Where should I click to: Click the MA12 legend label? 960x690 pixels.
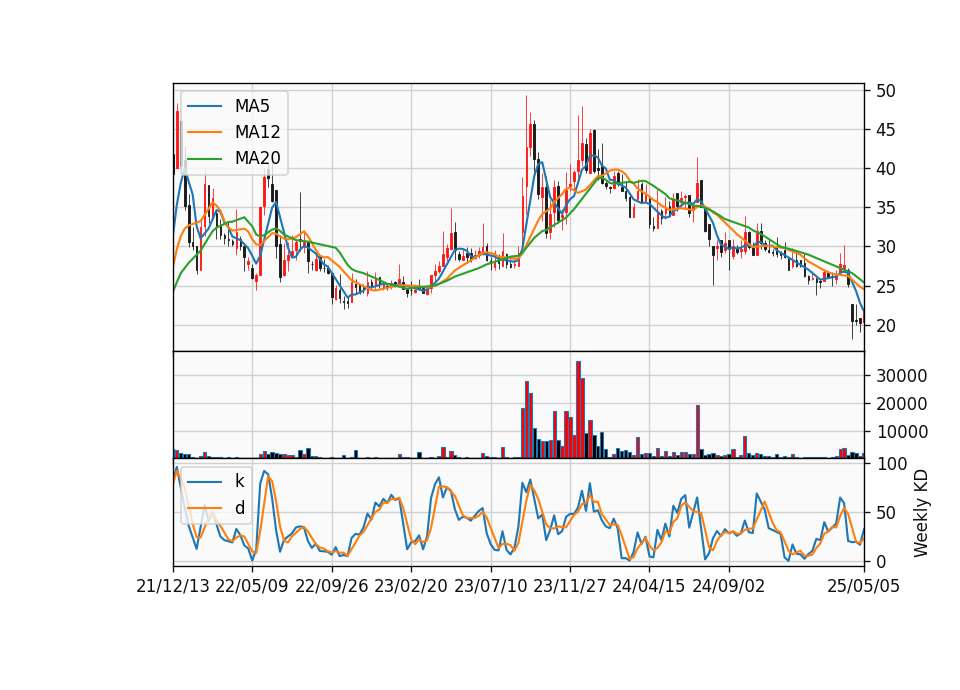(257, 132)
